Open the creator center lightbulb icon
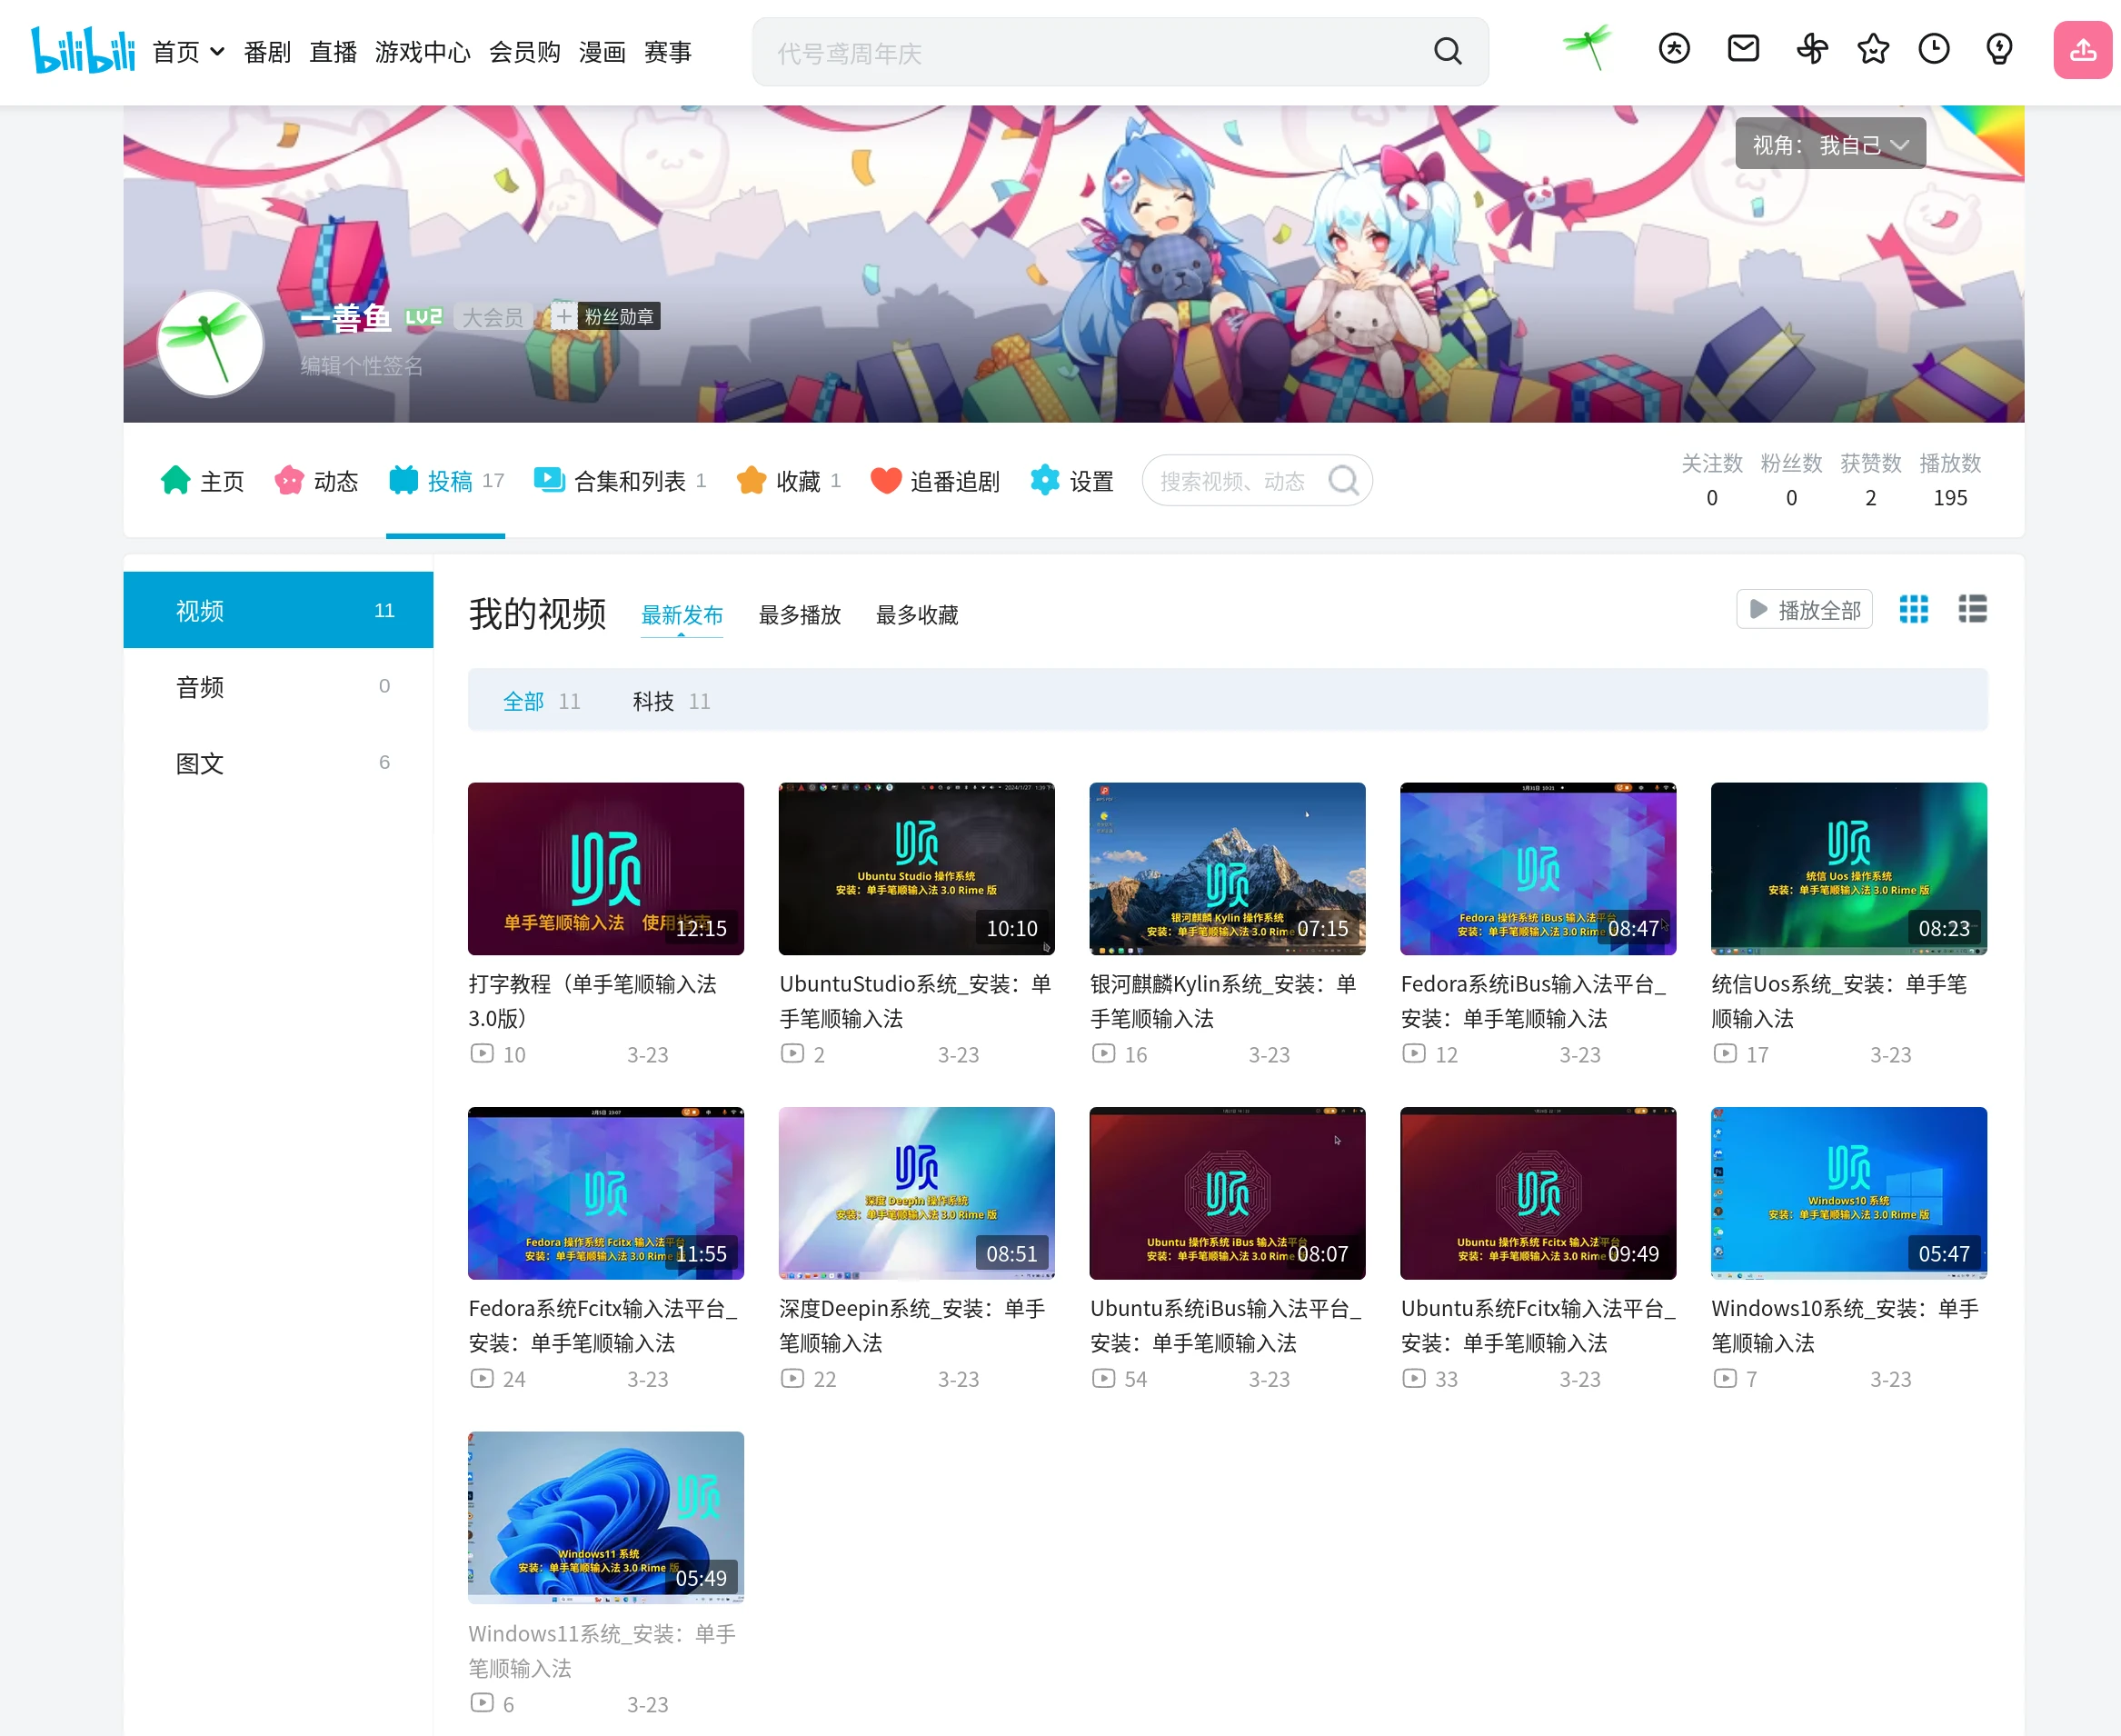 point(1999,48)
